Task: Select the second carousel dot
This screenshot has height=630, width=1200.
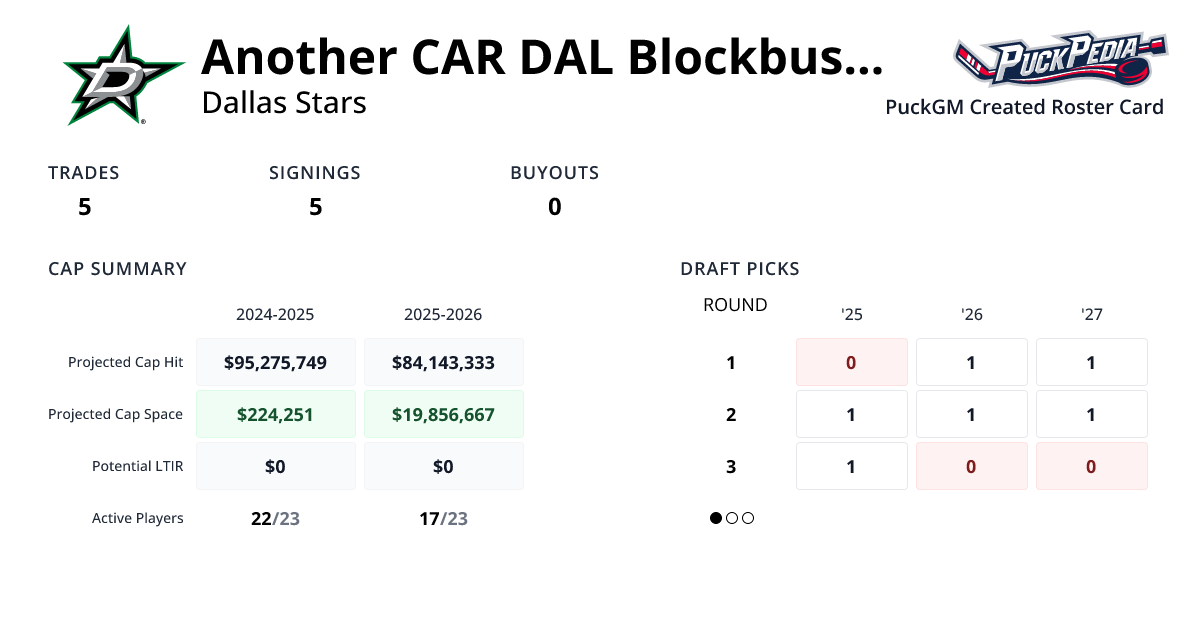Action: (730, 518)
